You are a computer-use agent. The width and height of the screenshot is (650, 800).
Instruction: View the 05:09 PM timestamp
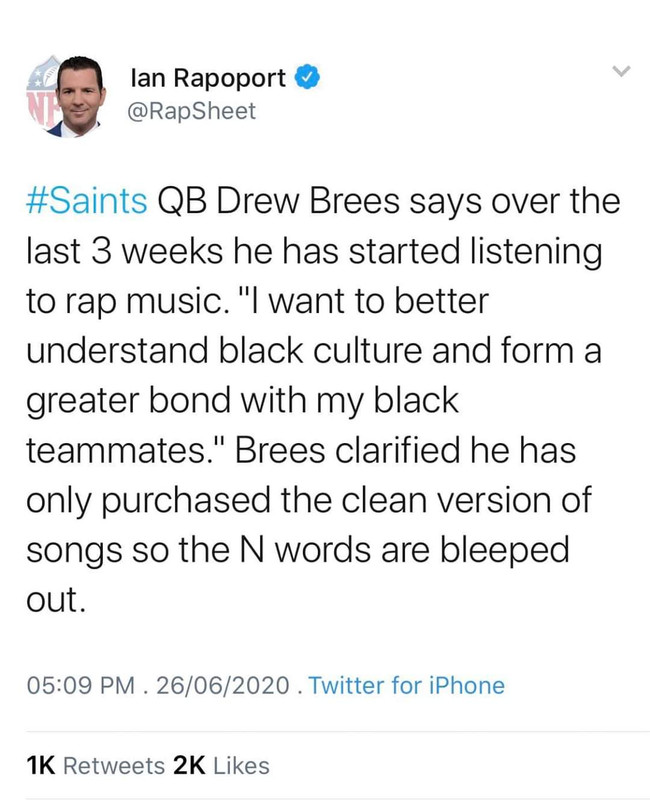tap(81, 685)
